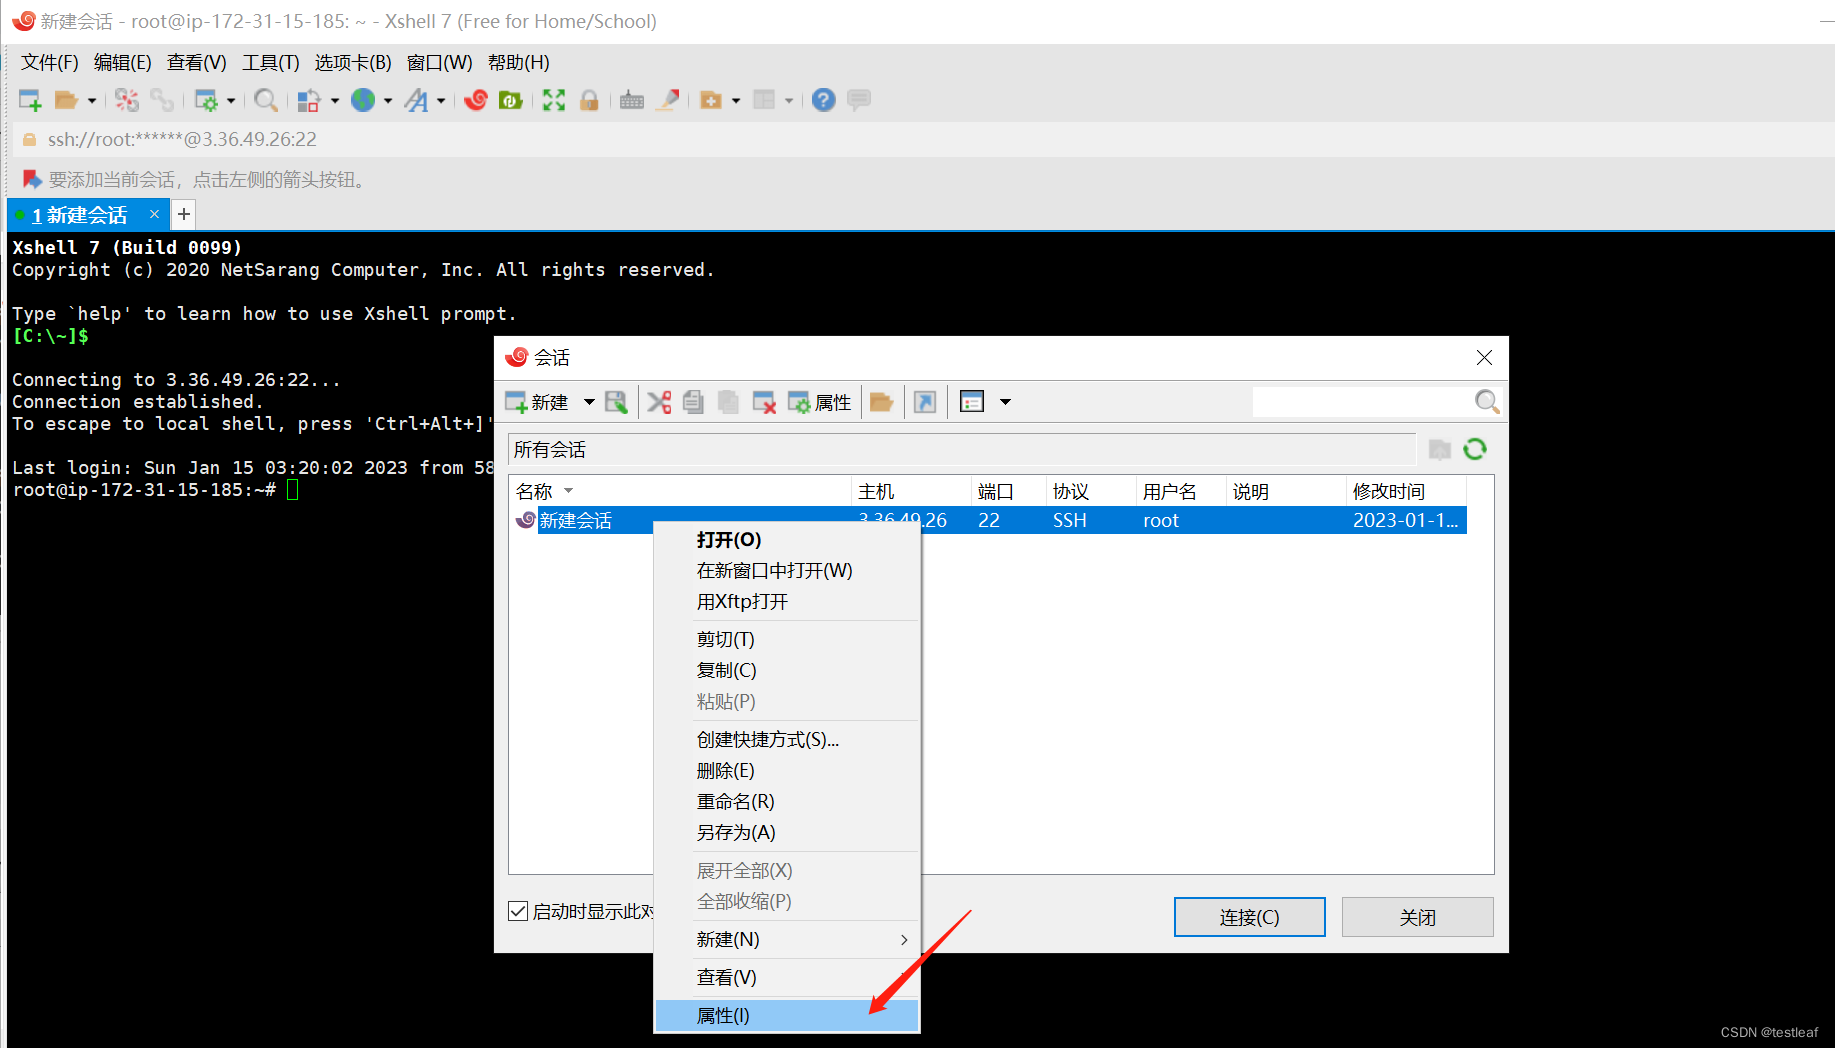
Task: Click the red Xshell swirl icon in toolbar
Action: [x=476, y=100]
